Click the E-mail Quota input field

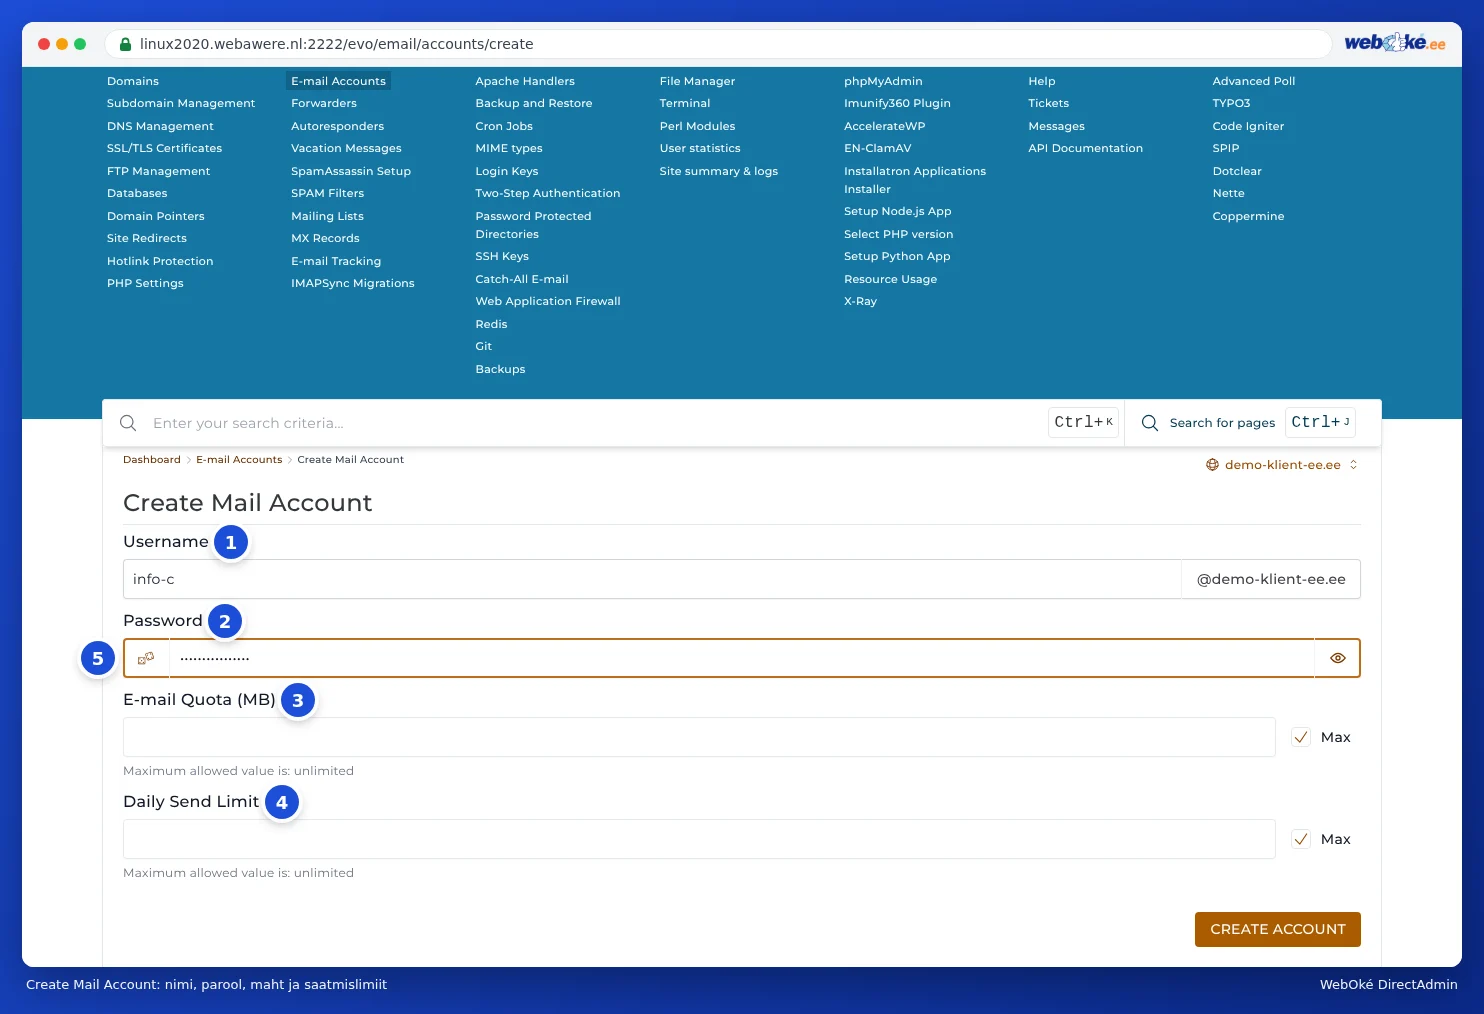pos(699,737)
